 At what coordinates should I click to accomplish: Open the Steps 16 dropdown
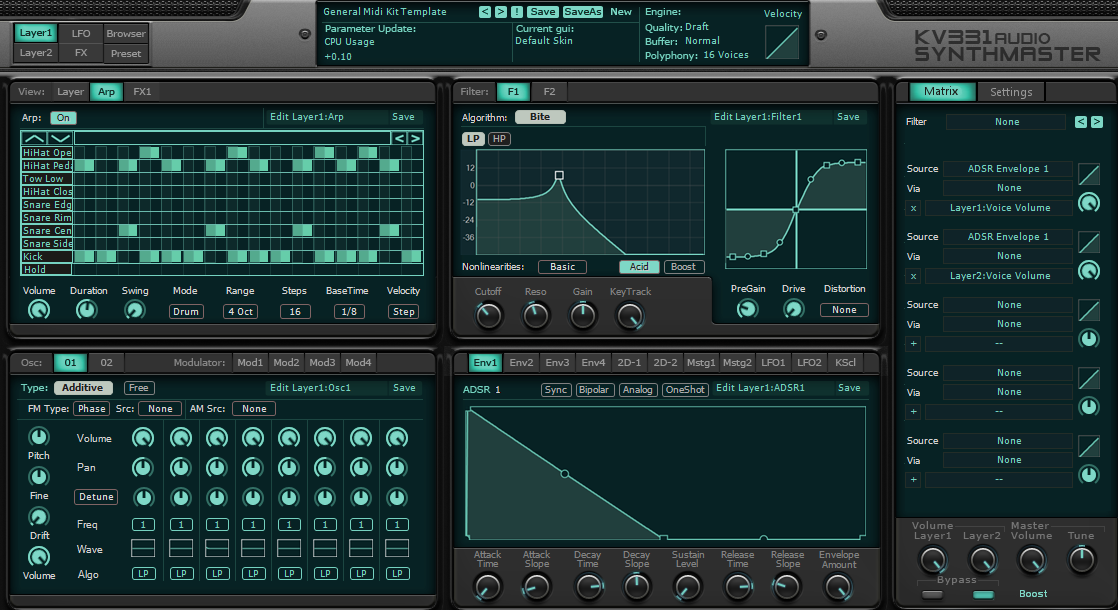294,311
